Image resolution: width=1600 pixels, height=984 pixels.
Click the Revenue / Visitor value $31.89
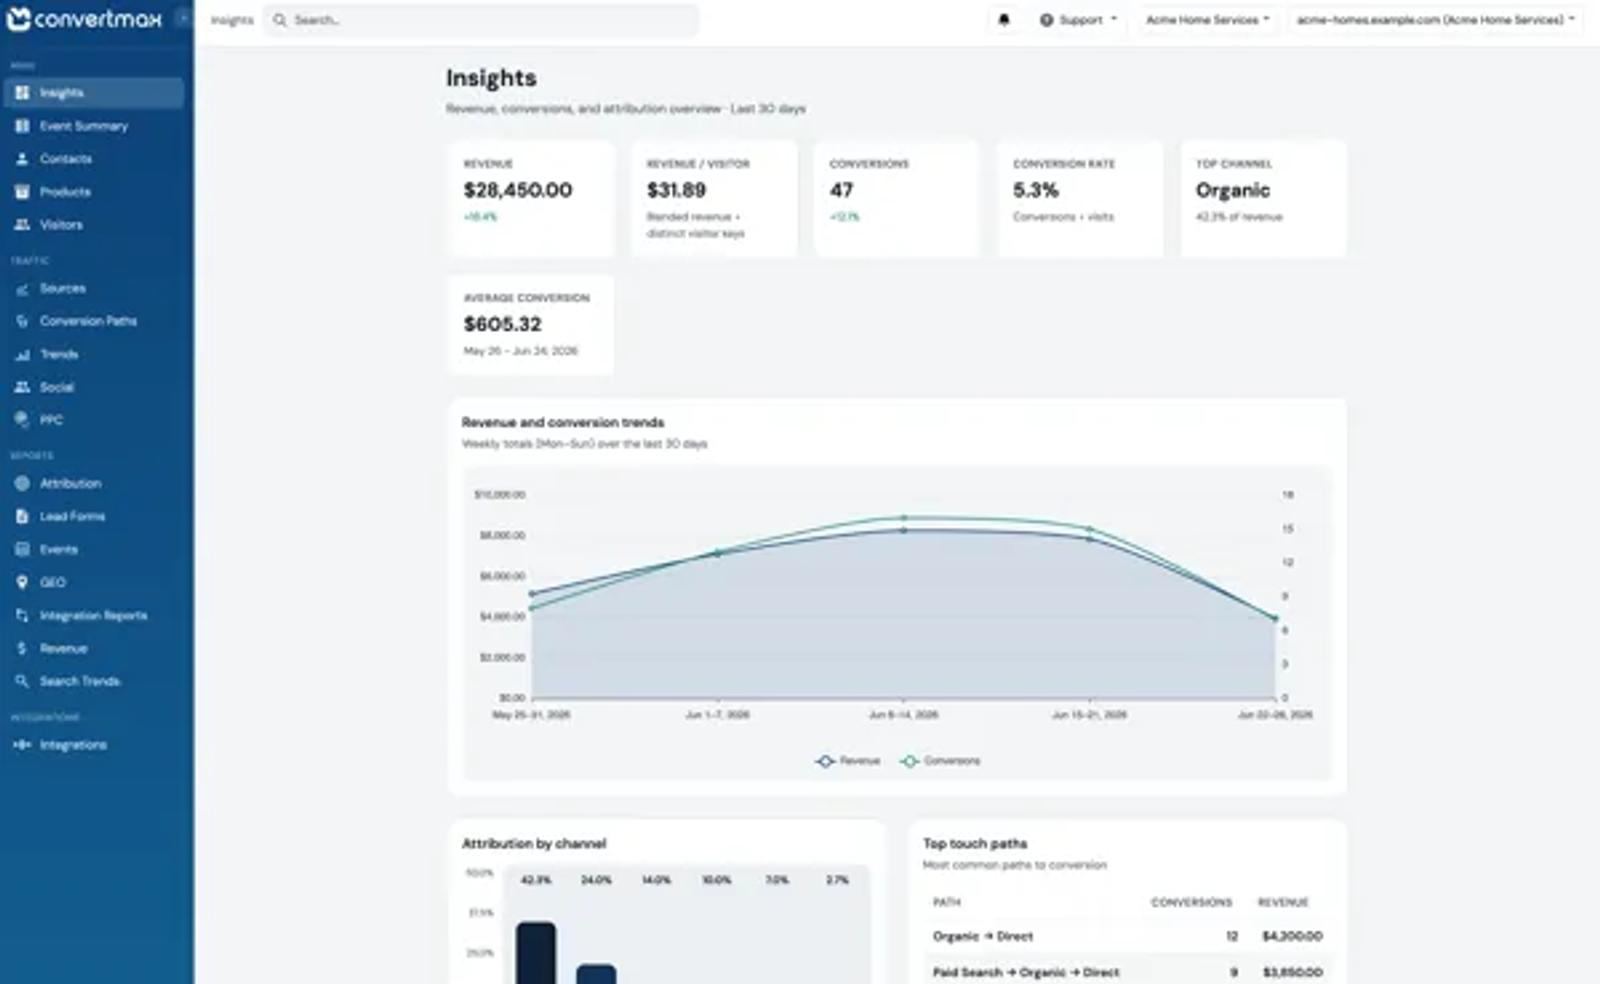click(676, 190)
